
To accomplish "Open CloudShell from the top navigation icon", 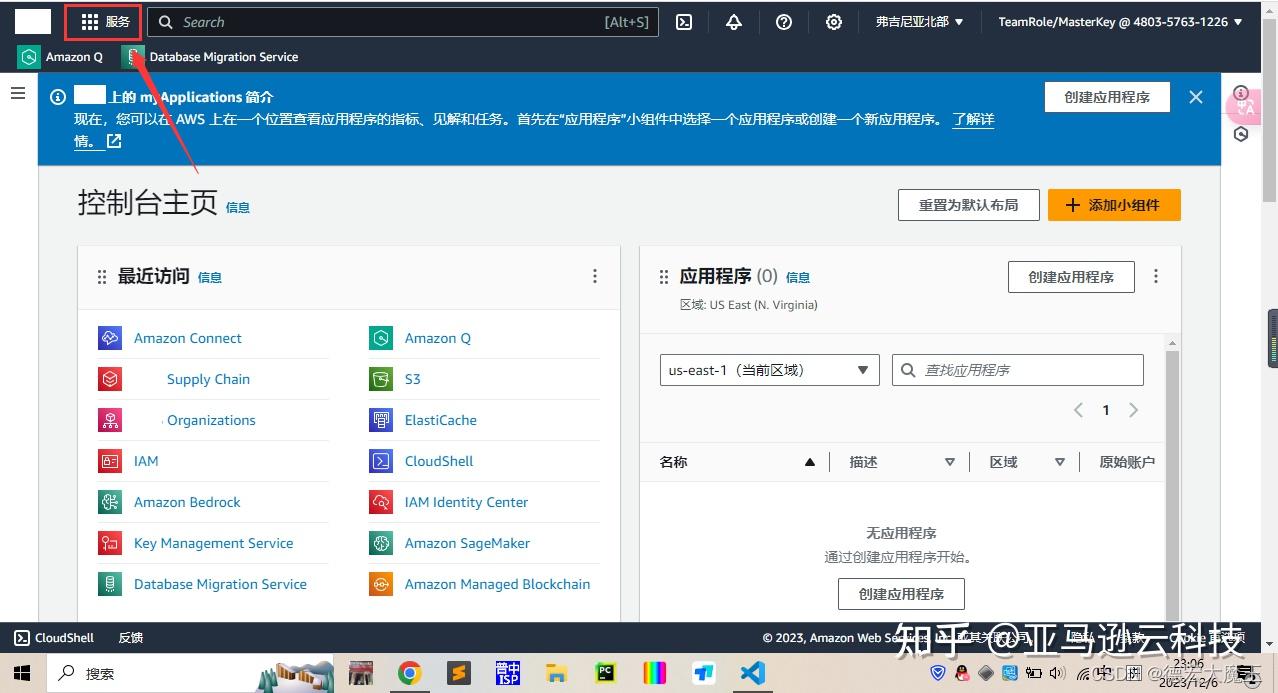I will pos(684,22).
